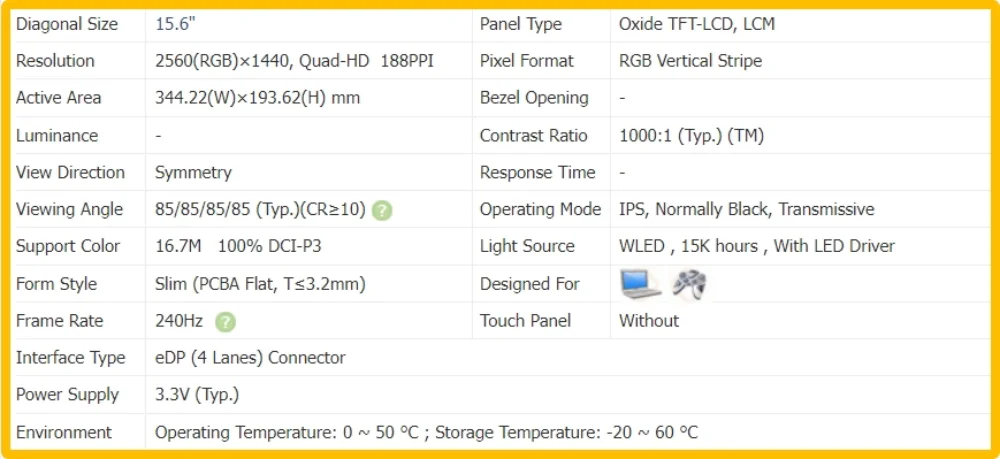
Task: Click the eDP (4 Lanes) Connector text
Action: pos(250,358)
